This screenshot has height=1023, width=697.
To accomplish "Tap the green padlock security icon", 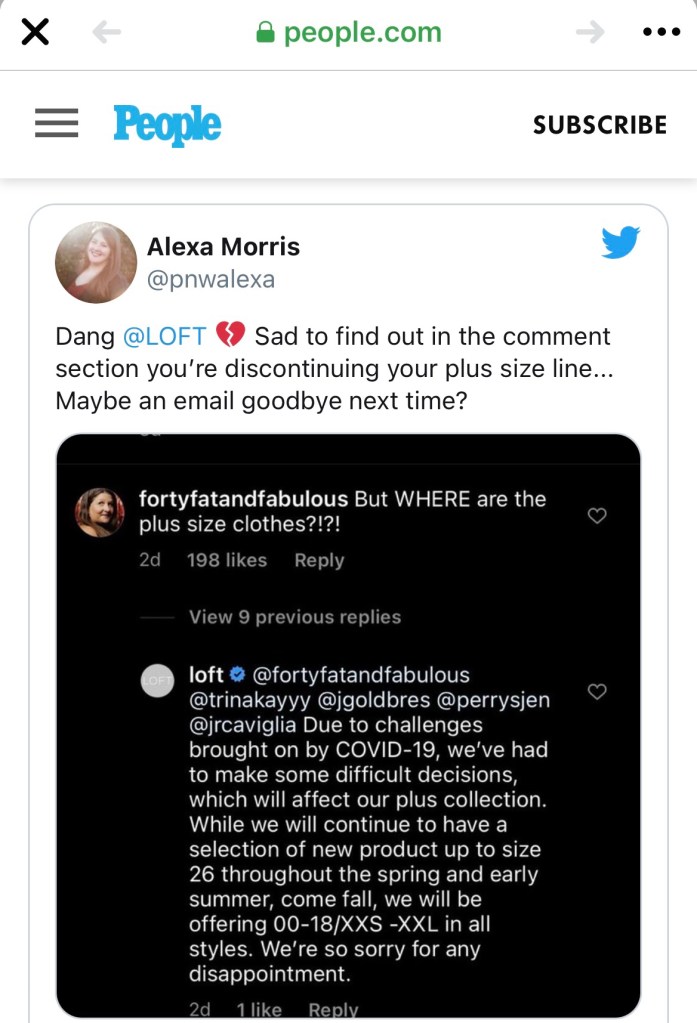I will (x=265, y=33).
